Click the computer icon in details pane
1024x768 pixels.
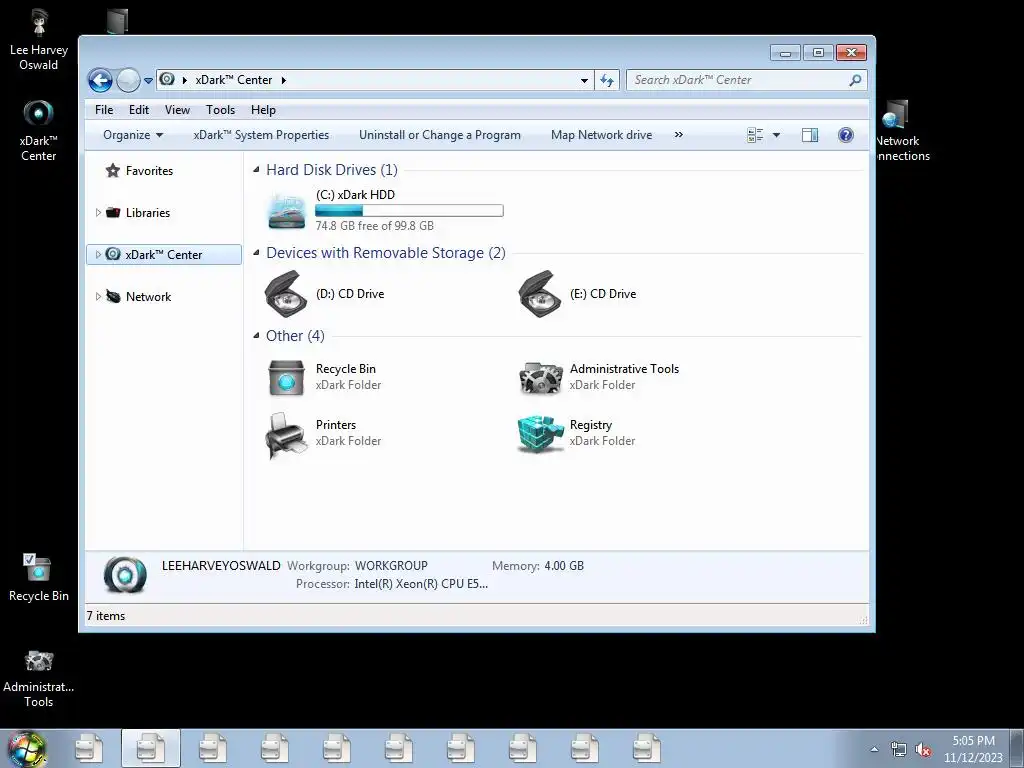point(125,575)
